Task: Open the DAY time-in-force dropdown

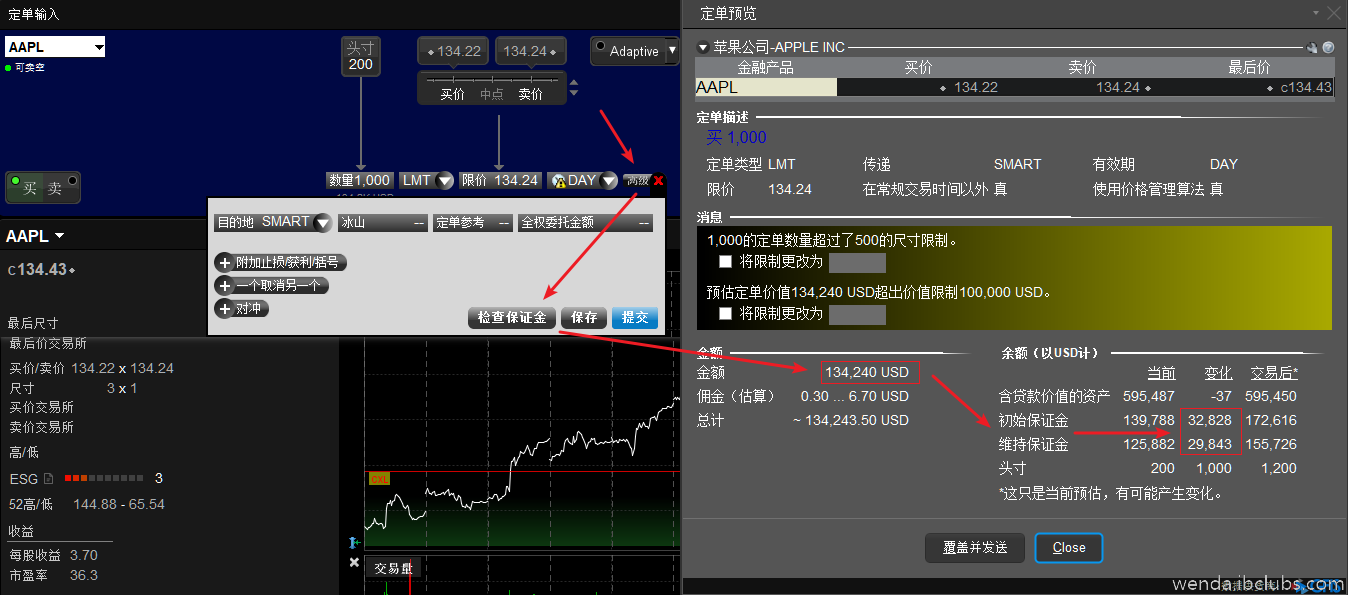Action: click(607, 181)
